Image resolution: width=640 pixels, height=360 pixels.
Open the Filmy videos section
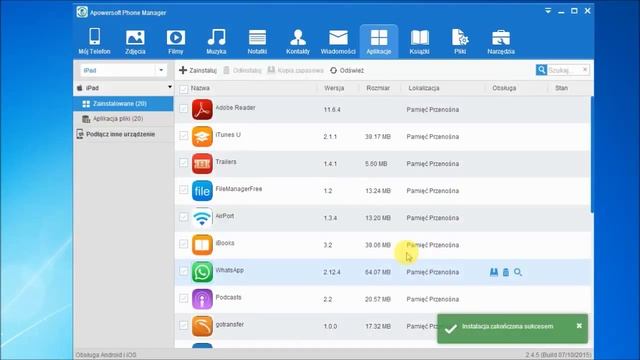pos(176,41)
